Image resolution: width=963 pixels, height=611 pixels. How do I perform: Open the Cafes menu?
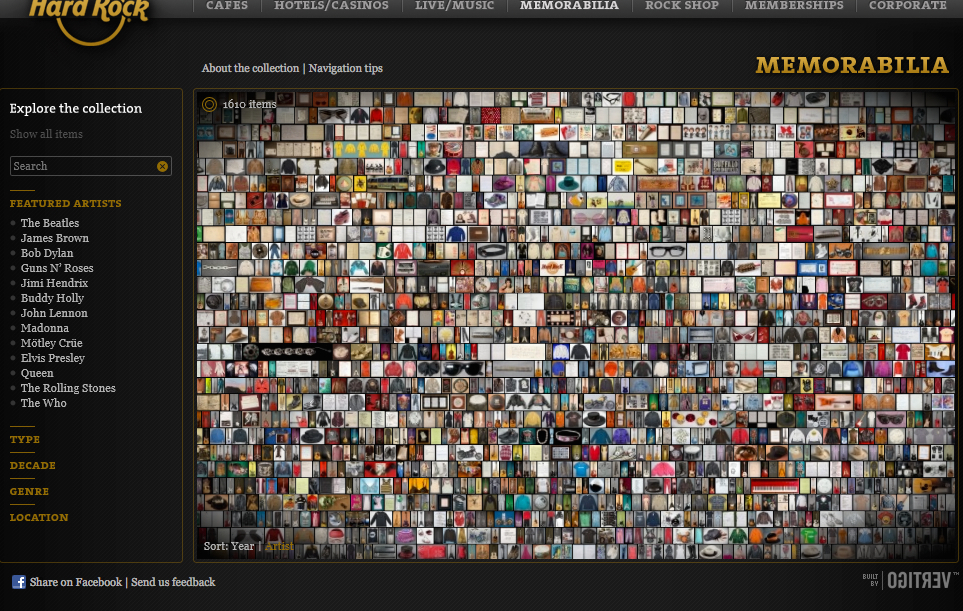point(227,6)
